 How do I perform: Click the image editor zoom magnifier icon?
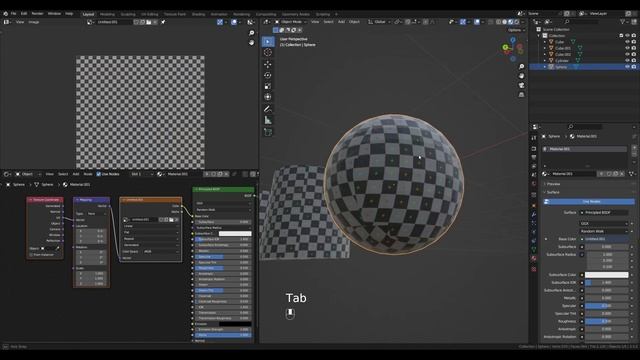point(251,33)
